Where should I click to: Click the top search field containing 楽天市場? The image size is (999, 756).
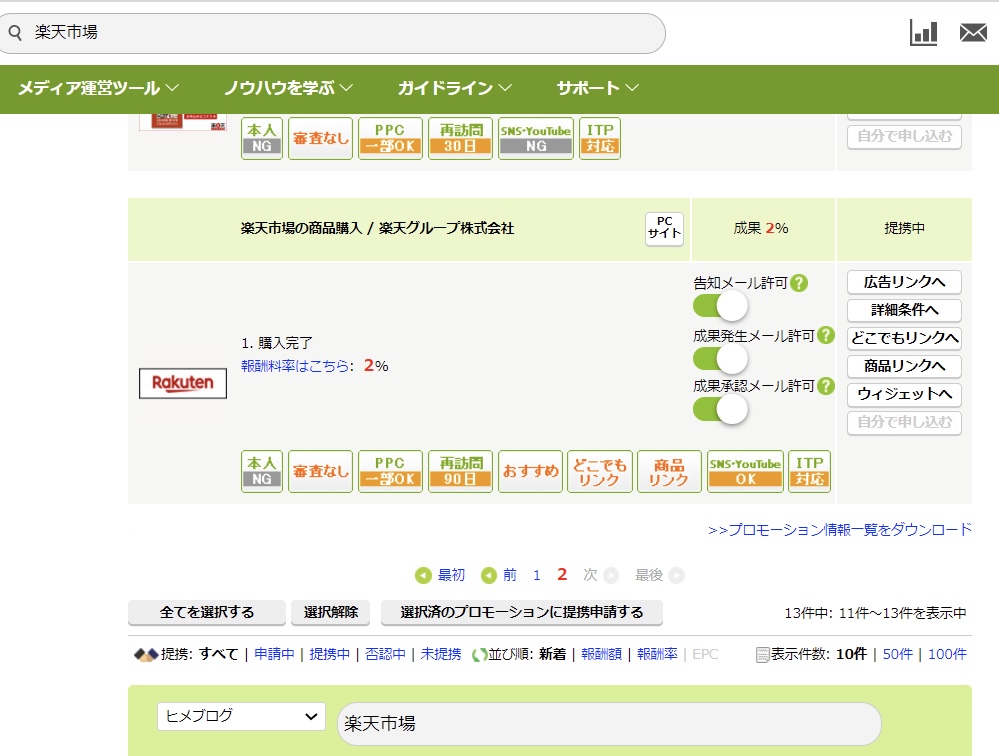(340, 33)
